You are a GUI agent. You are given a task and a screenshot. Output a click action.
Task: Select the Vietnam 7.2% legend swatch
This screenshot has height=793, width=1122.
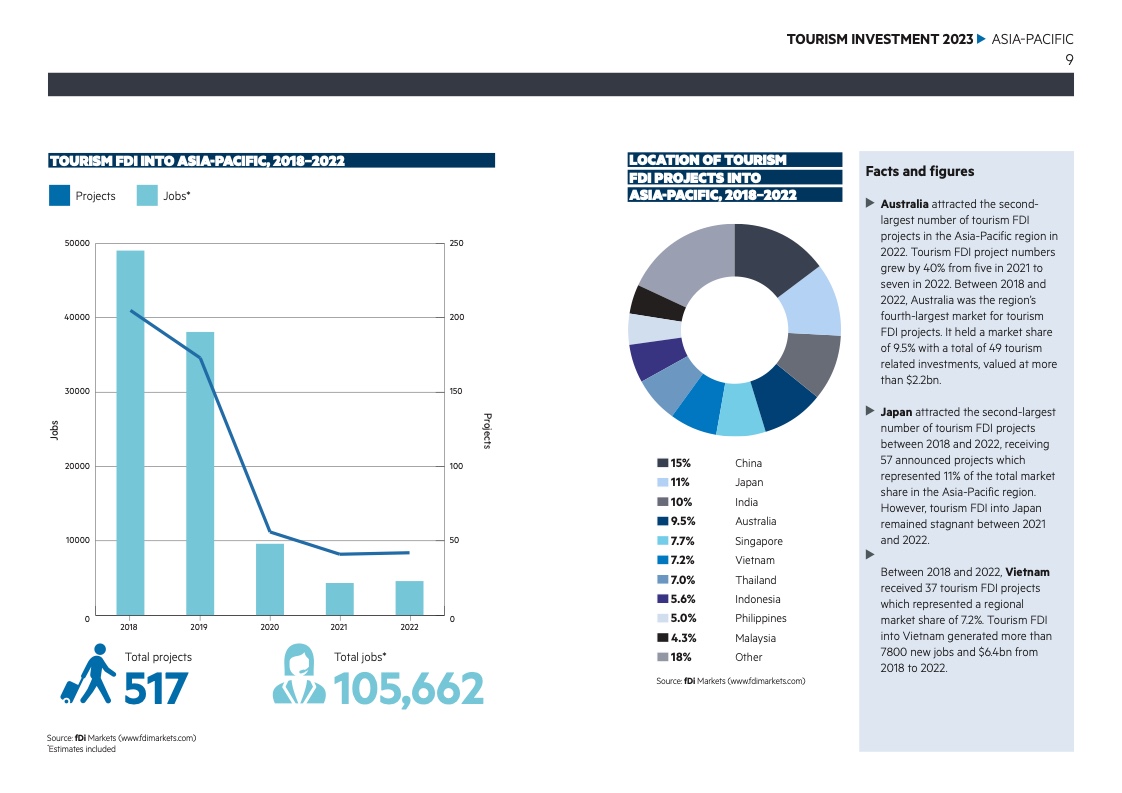tap(662, 560)
